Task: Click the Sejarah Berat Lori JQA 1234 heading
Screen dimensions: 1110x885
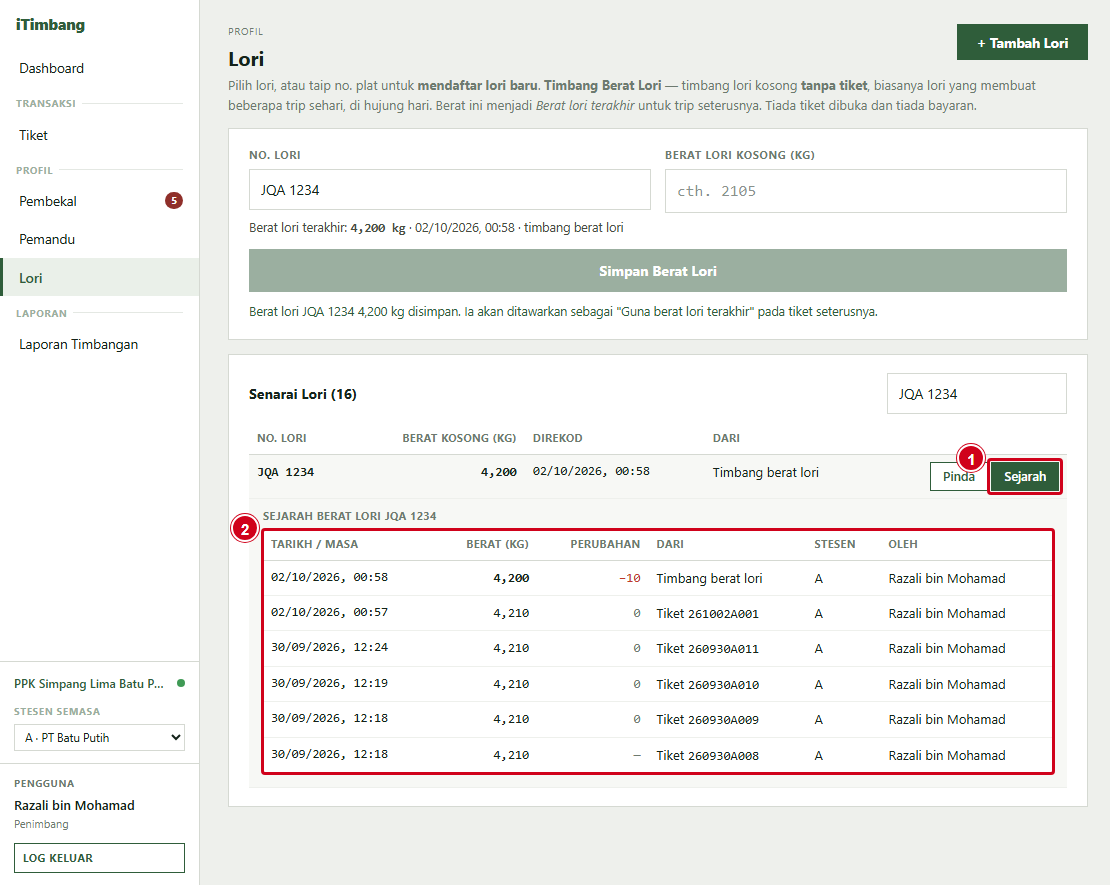Action: point(350,516)
